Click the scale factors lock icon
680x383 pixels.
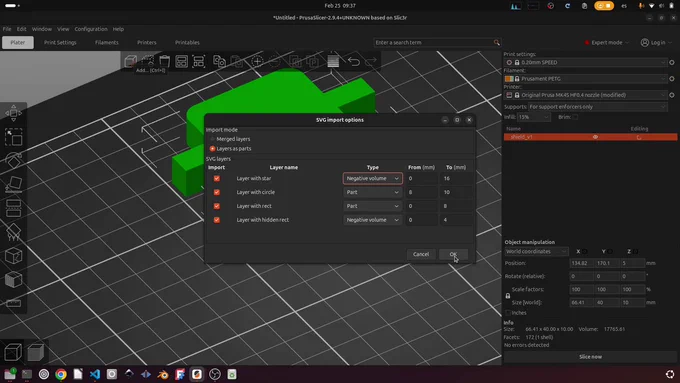coord(508,296)
